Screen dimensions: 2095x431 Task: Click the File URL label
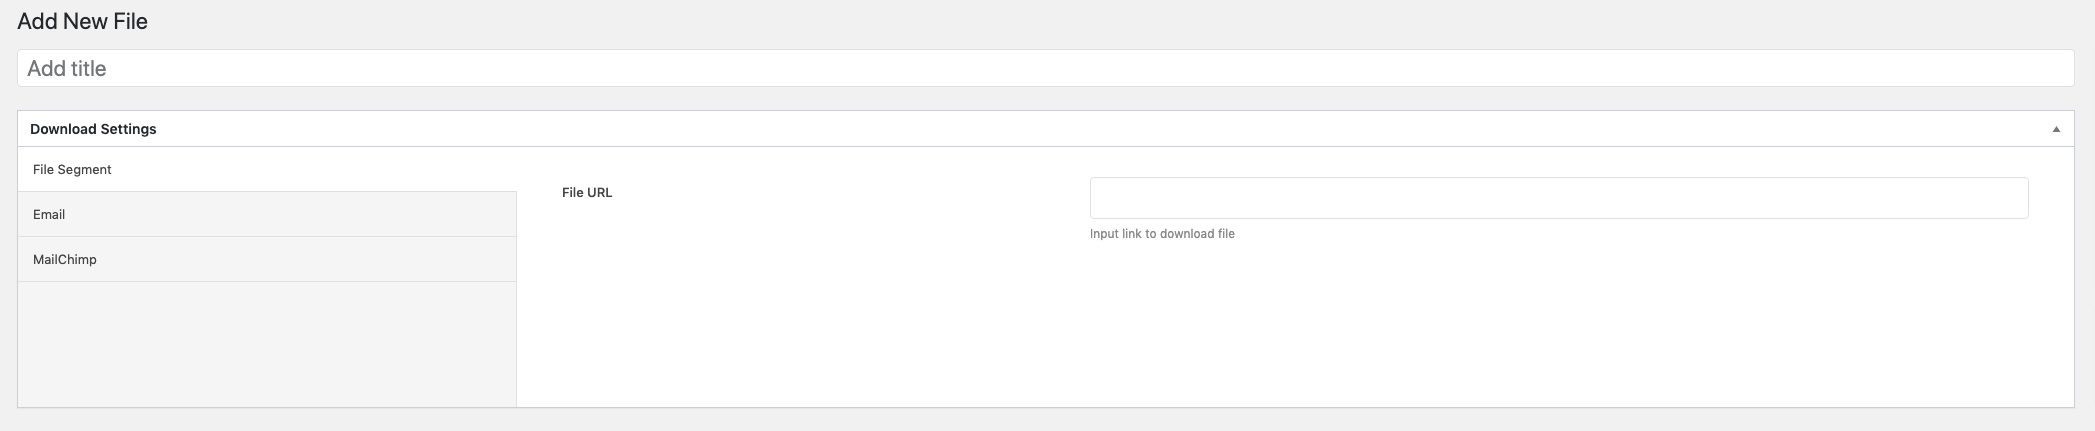[587, 193]
